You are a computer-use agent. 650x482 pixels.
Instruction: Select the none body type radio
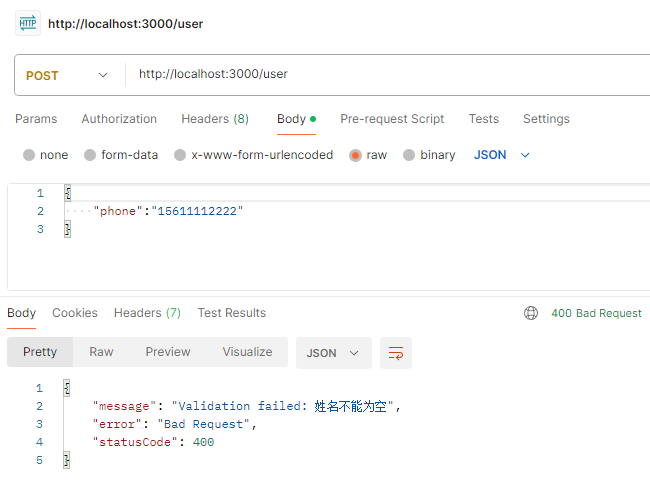[29, 155]
